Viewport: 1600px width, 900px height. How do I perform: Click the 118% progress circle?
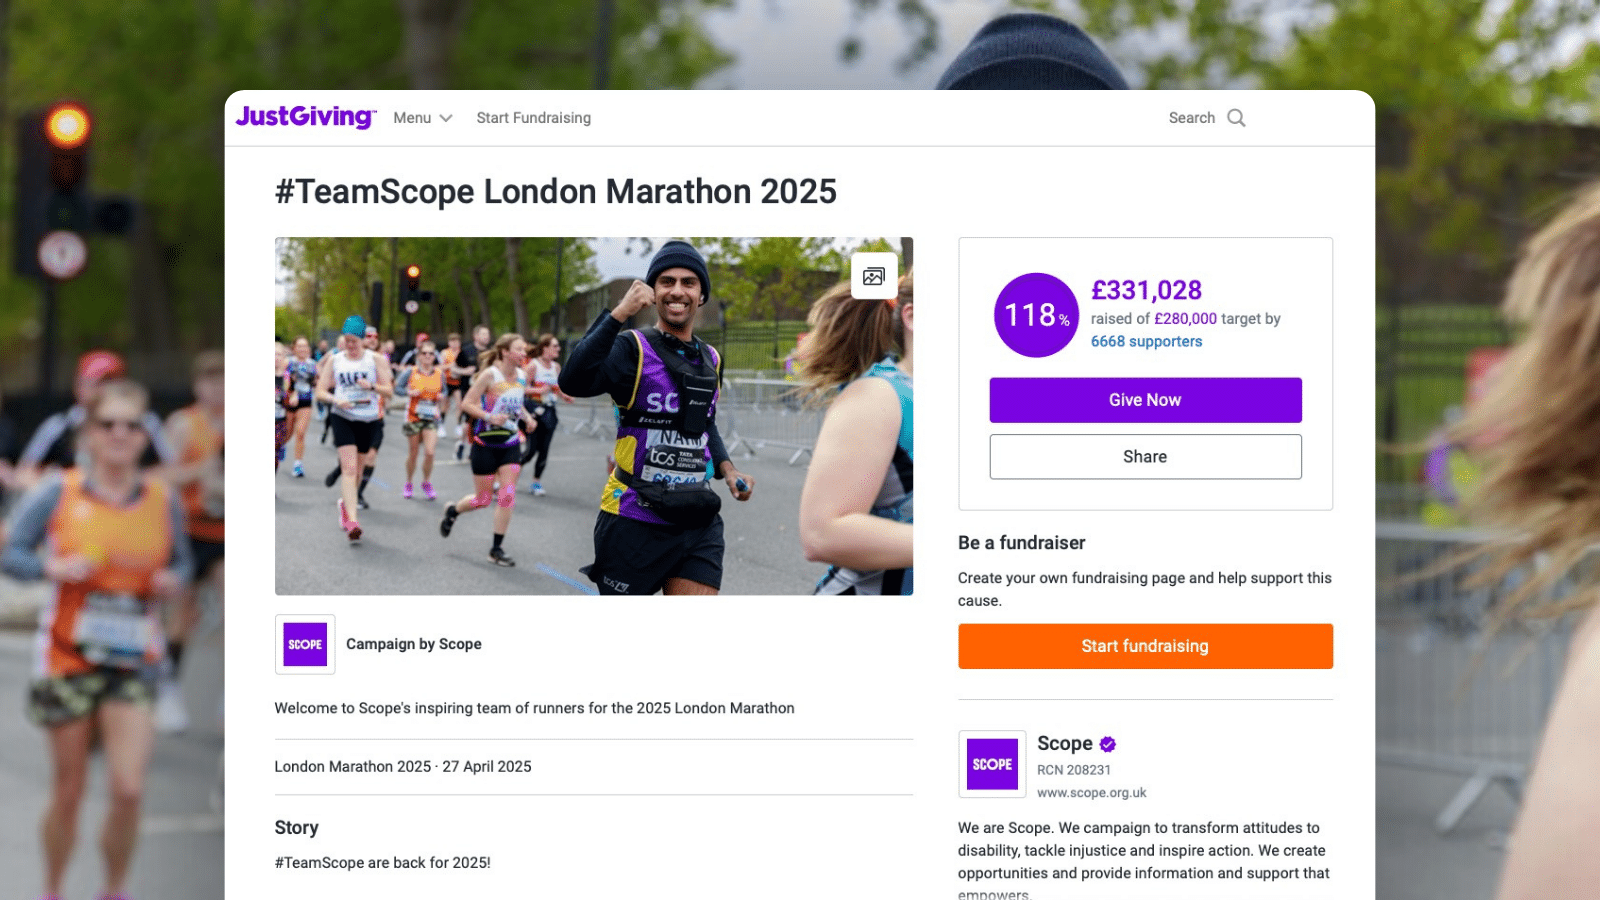[1036, 315]
